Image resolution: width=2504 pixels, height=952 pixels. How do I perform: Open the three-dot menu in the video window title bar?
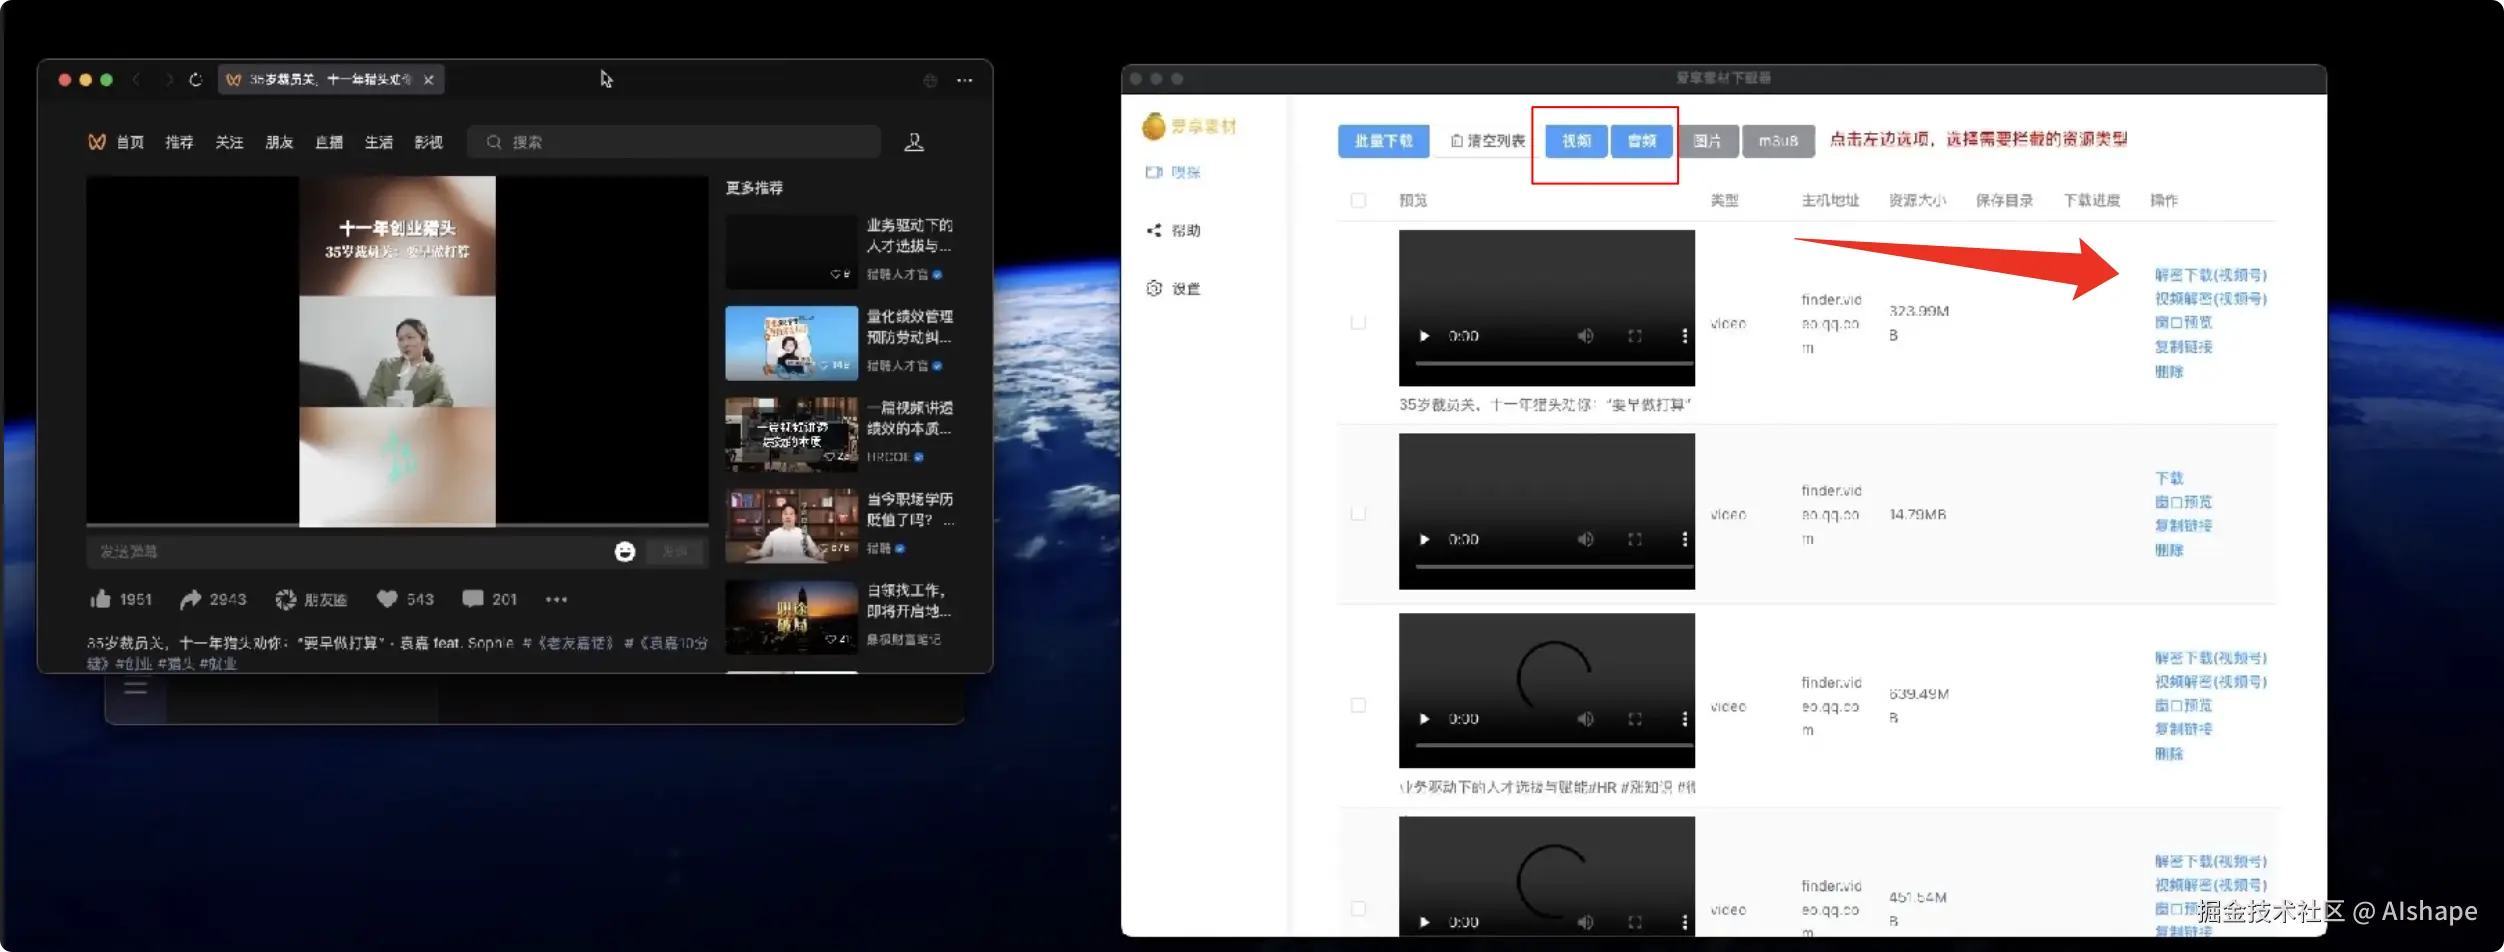pyautogui.click(x=964, y=81)
